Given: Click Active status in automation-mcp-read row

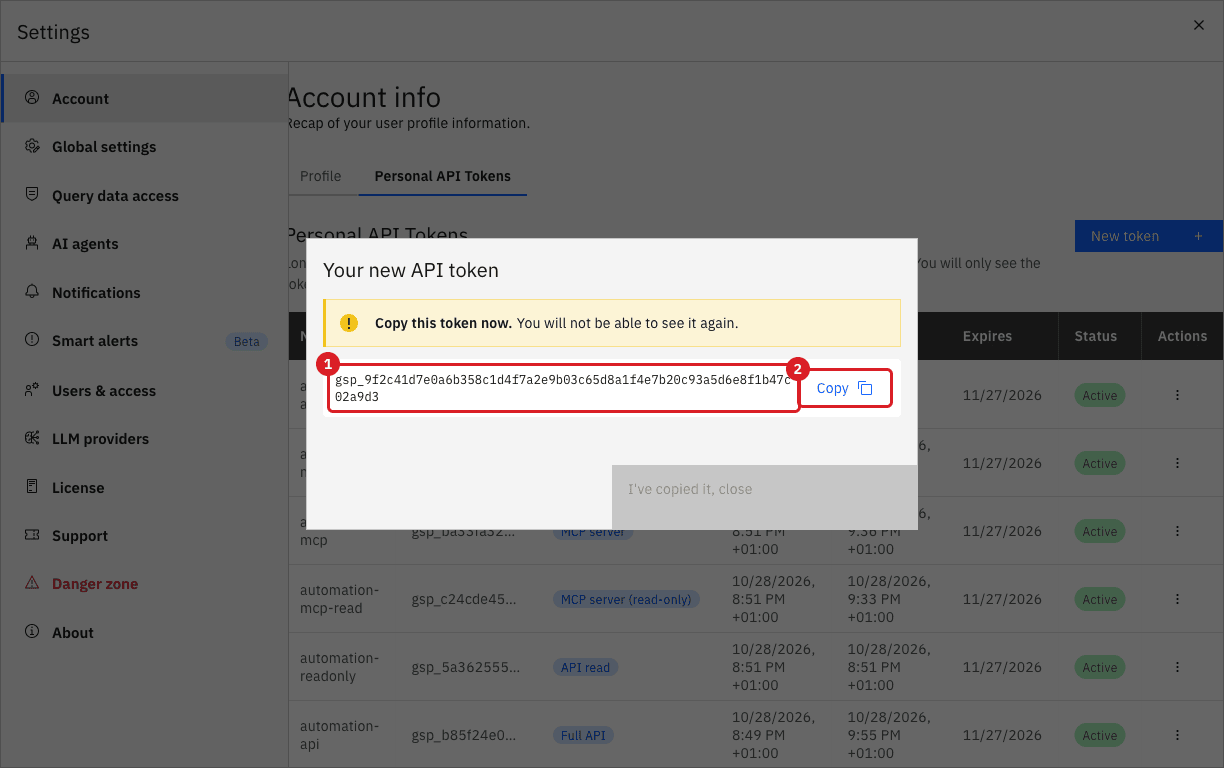Looking at the screenshot, I should [1100, 599].
